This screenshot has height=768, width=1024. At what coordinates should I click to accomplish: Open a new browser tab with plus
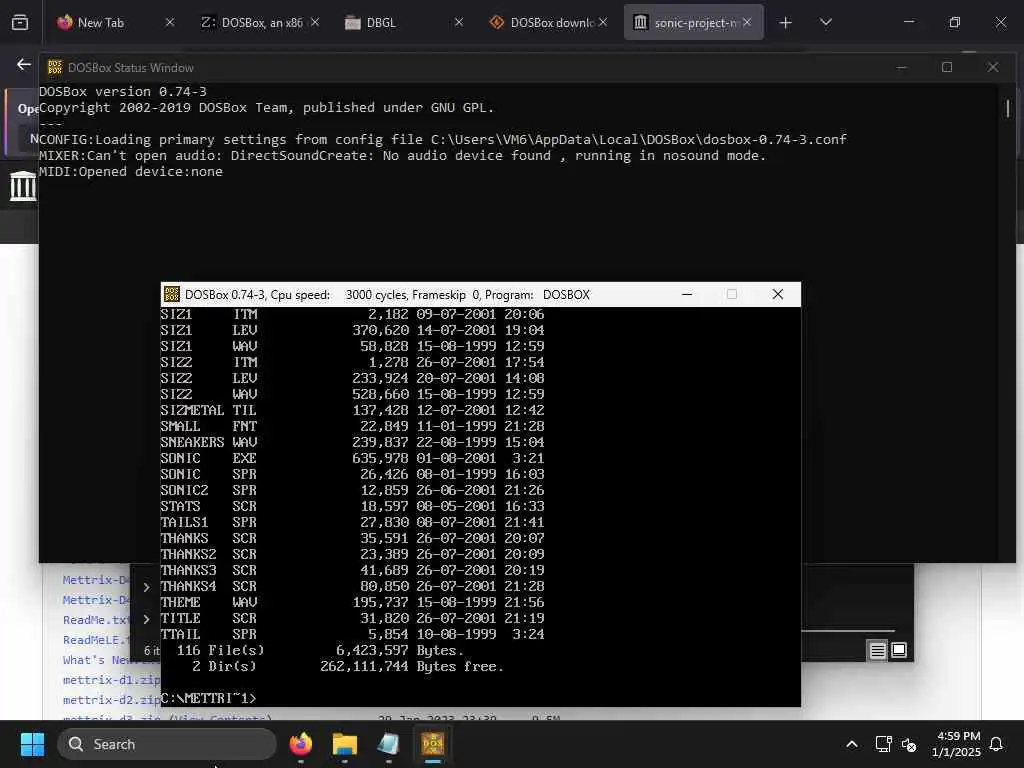tap(786, 23)
